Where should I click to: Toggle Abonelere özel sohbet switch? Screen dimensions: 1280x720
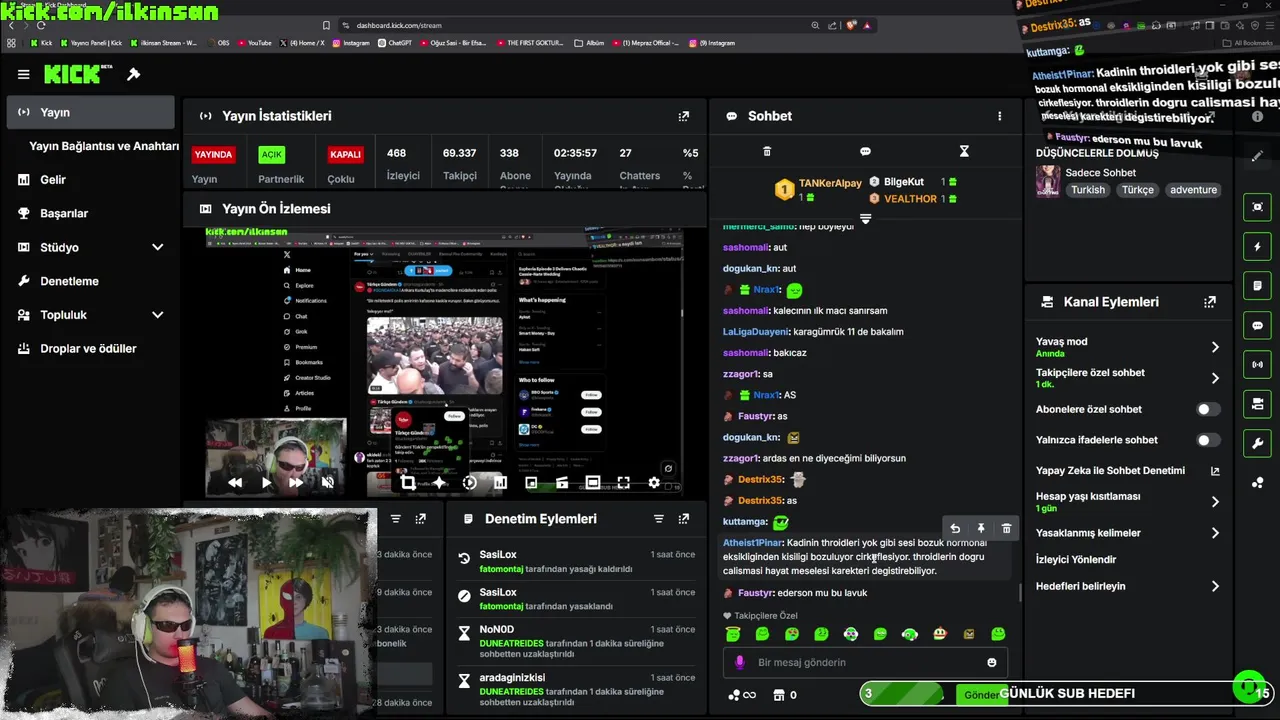[x=1208, y=409]
